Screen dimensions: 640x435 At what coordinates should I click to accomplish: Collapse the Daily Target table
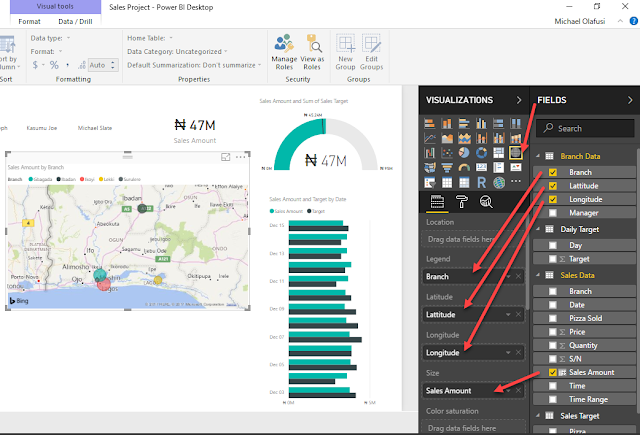pos(538,229)
